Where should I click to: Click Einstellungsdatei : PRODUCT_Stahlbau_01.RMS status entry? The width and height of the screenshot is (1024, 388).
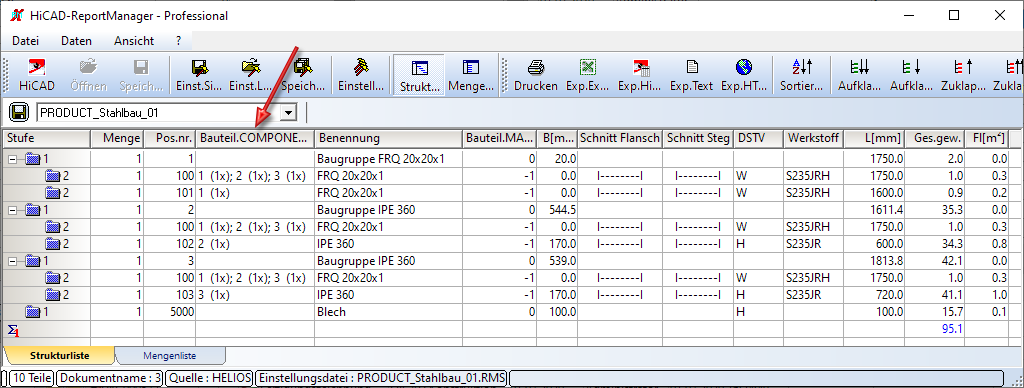(x=381, y=378)
